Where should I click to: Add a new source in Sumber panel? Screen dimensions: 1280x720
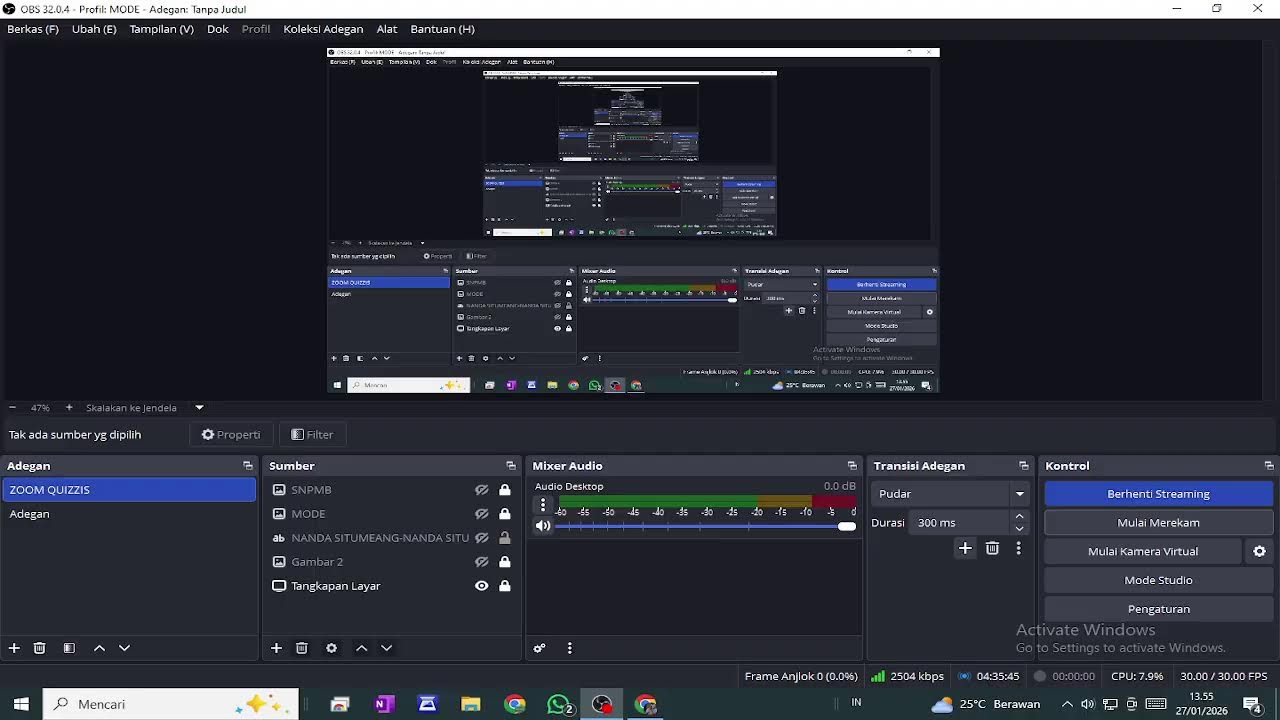(276, 648)
